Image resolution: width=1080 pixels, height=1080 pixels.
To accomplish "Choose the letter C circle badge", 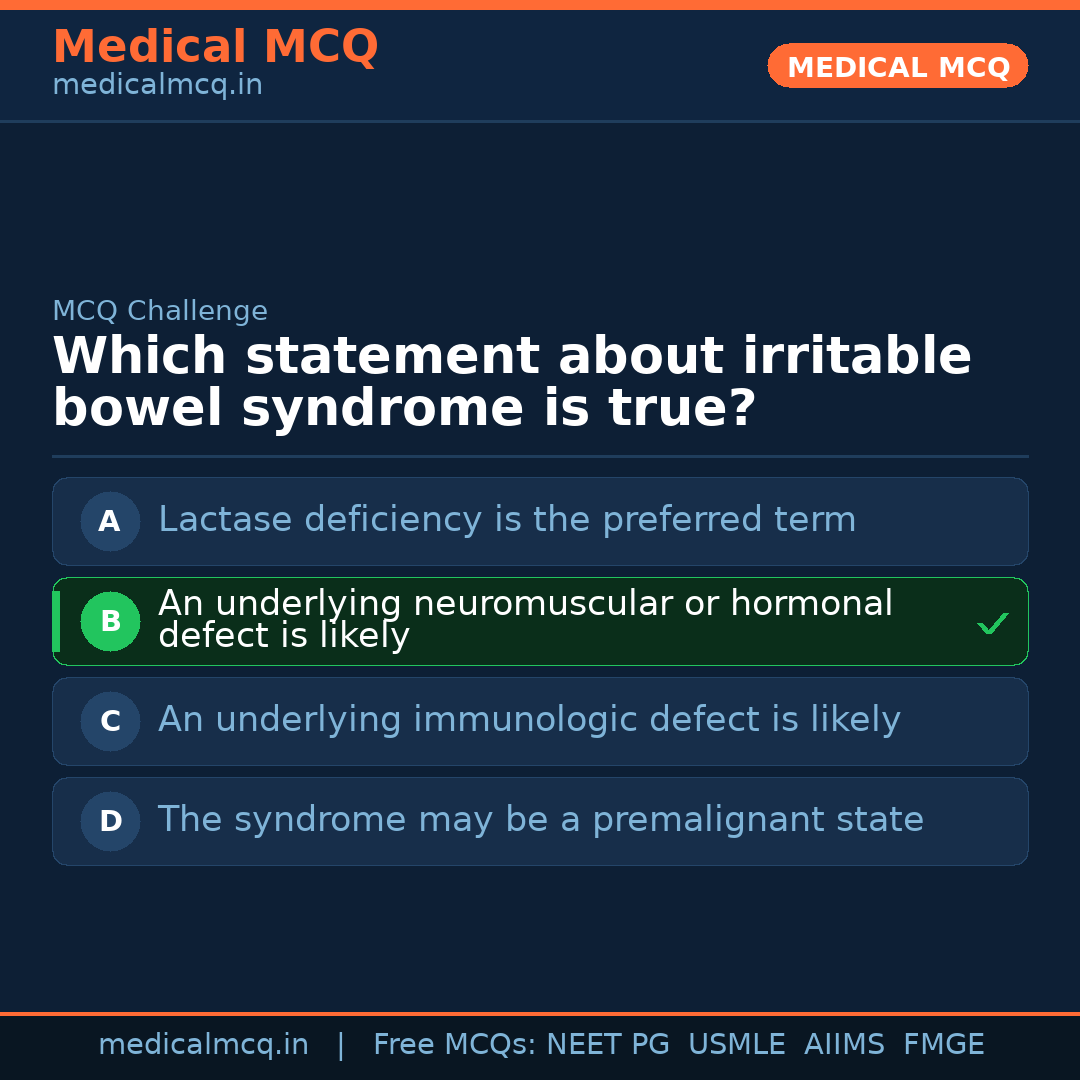I will coord(110,721).
